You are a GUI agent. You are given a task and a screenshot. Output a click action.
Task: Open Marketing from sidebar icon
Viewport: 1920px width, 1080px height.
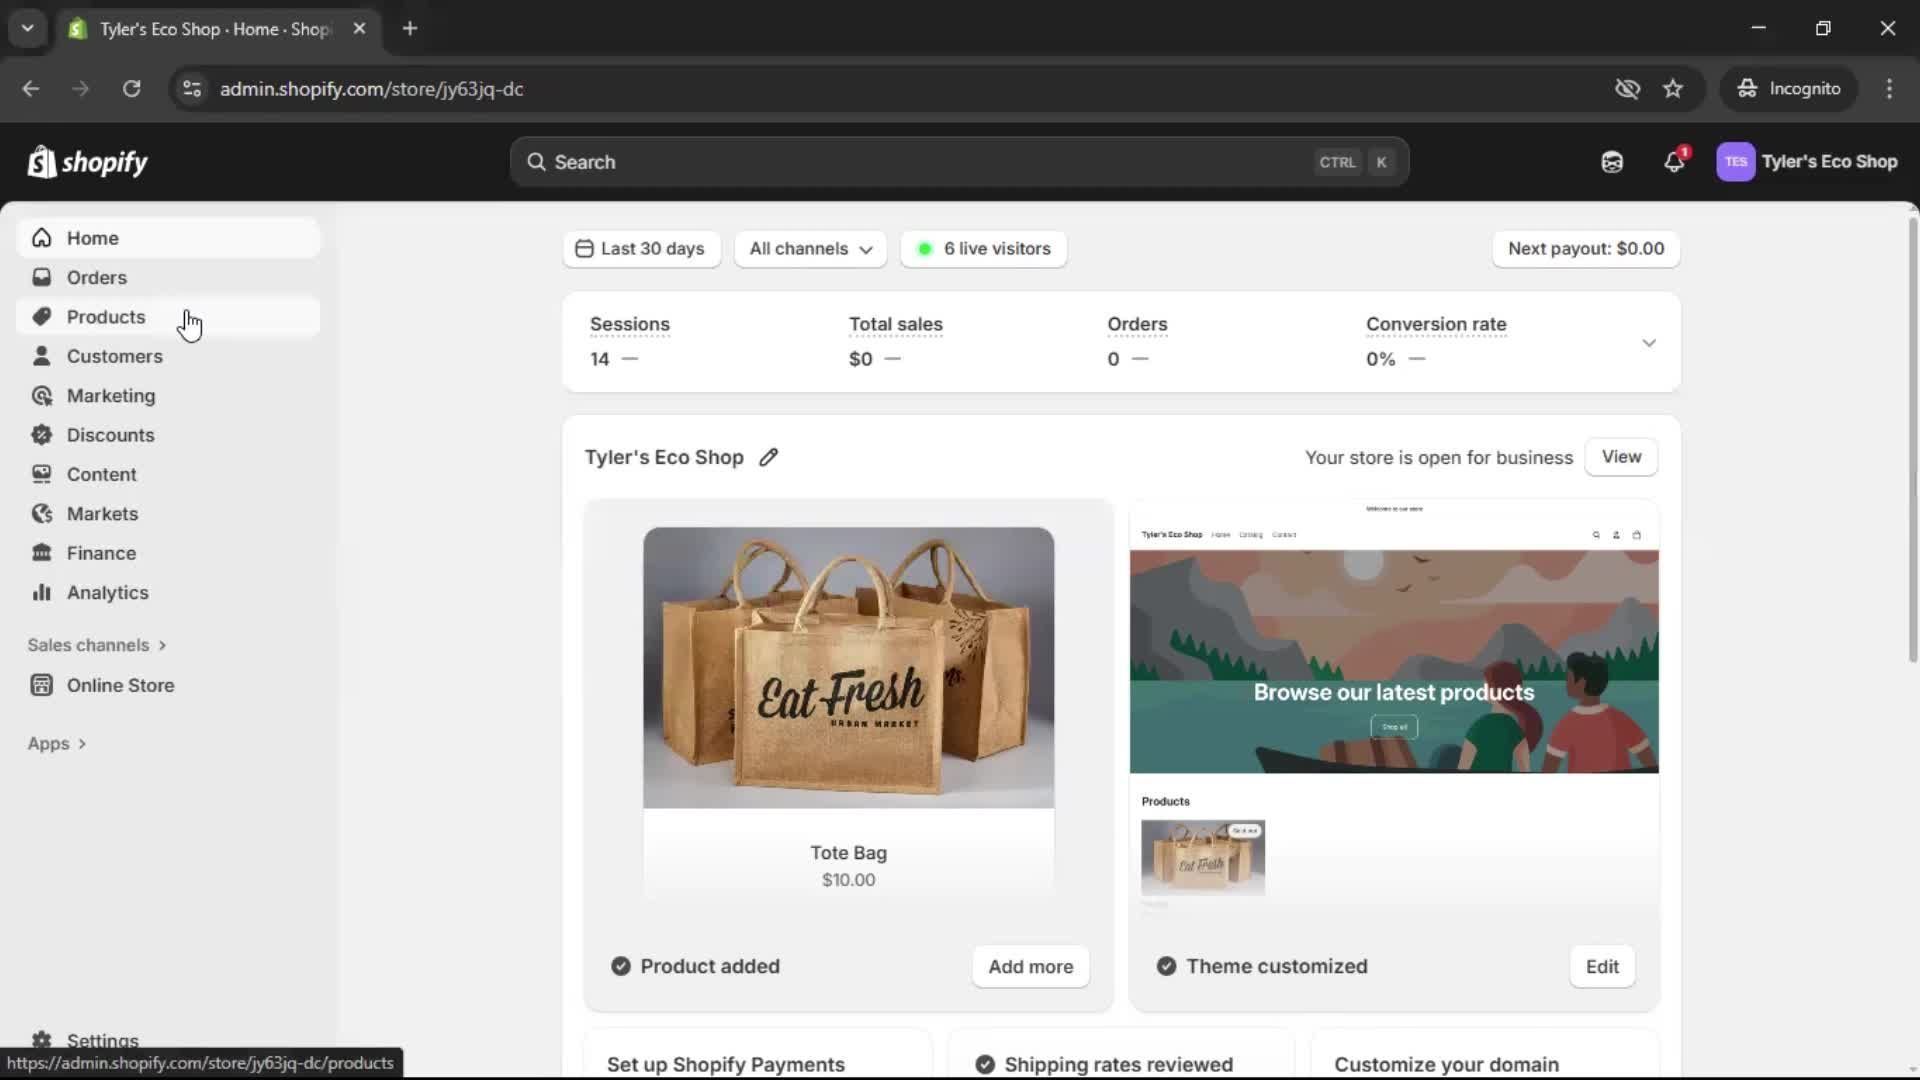point(41,396)
